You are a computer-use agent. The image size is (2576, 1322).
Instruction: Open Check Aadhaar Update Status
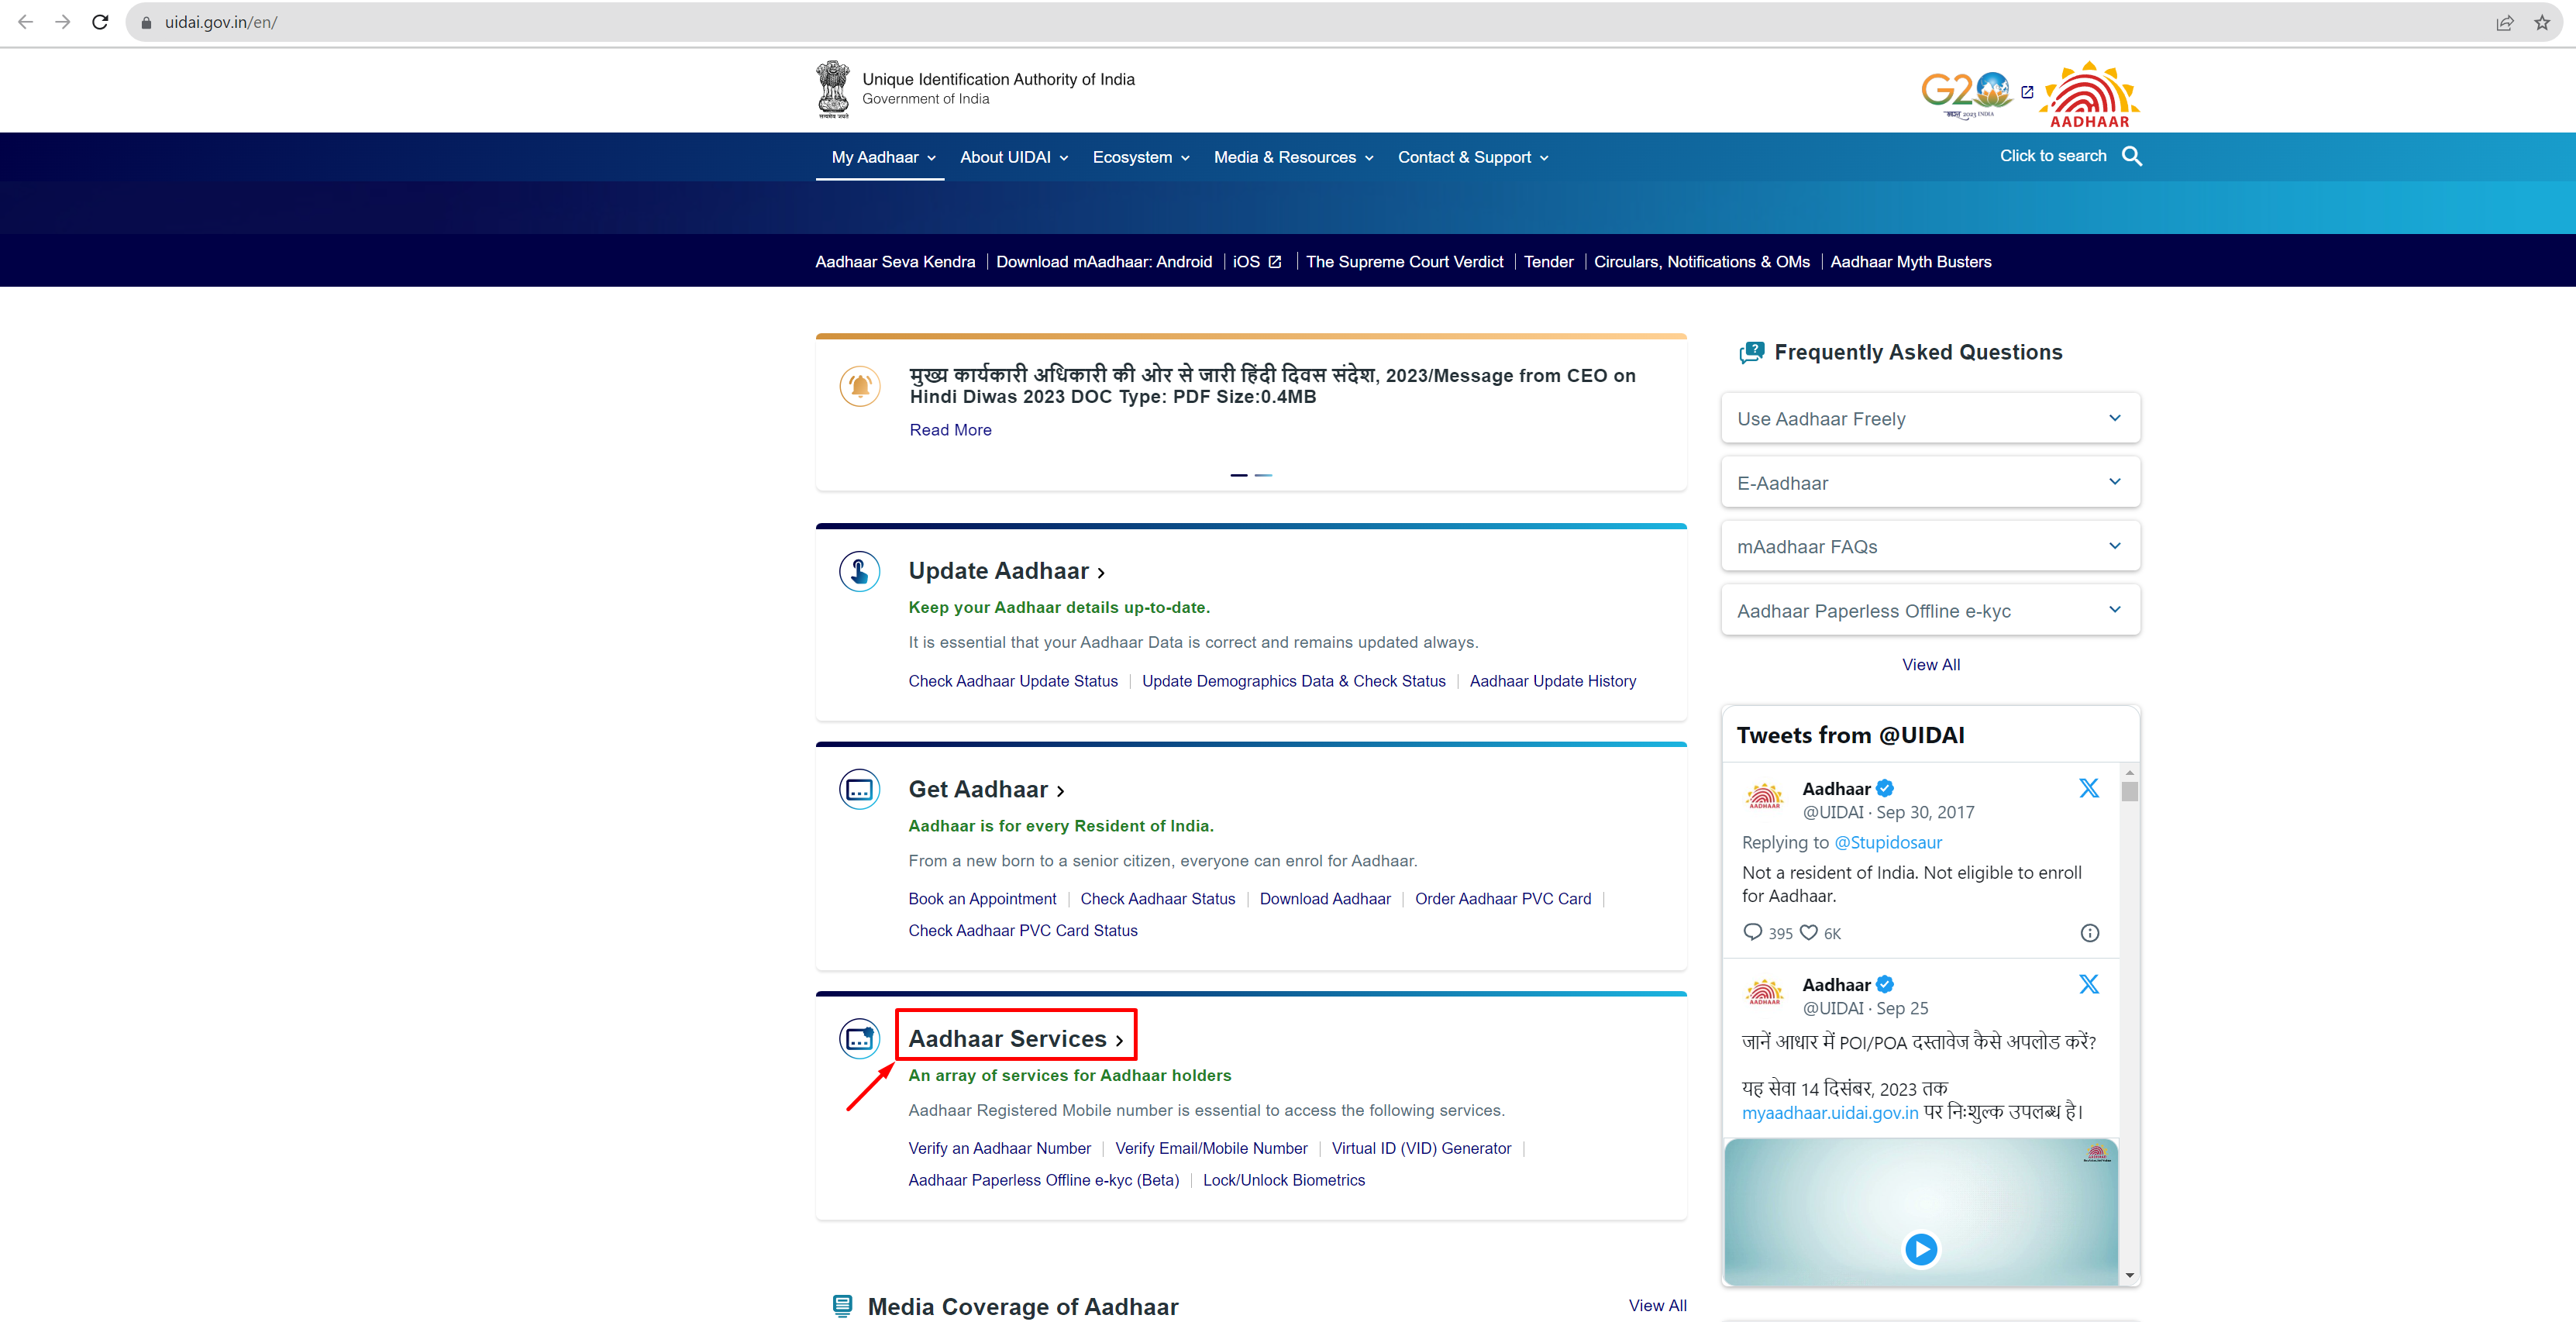point(1013,681)
